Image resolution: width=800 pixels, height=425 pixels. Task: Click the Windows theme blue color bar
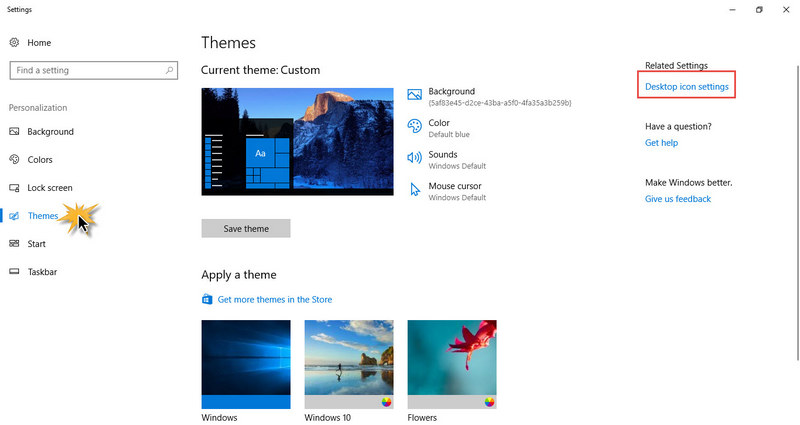(x=246, y=402)
